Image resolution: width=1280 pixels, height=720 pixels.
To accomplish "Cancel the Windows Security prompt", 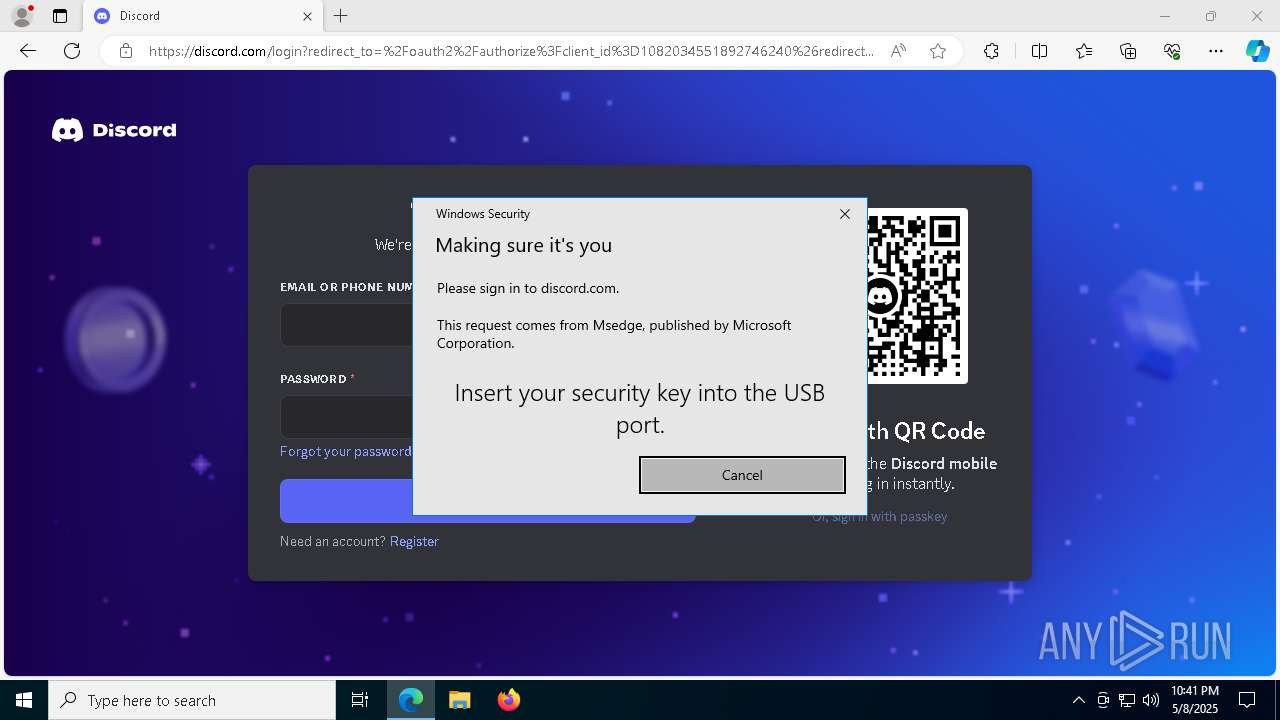I will 742,475.
